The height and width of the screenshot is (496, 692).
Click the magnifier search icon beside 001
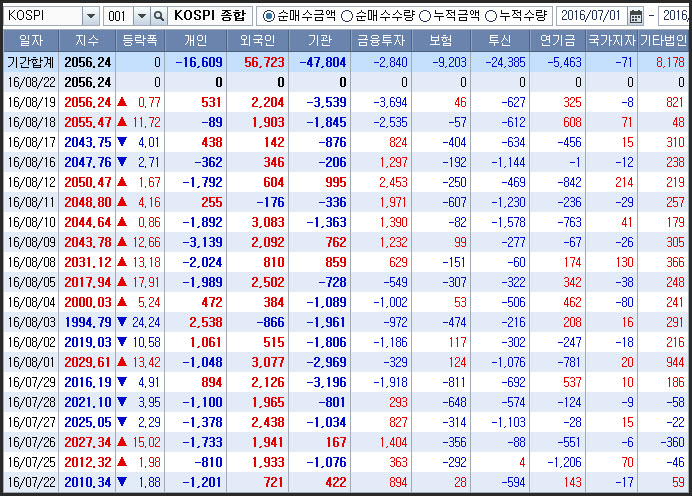(158, 16)
